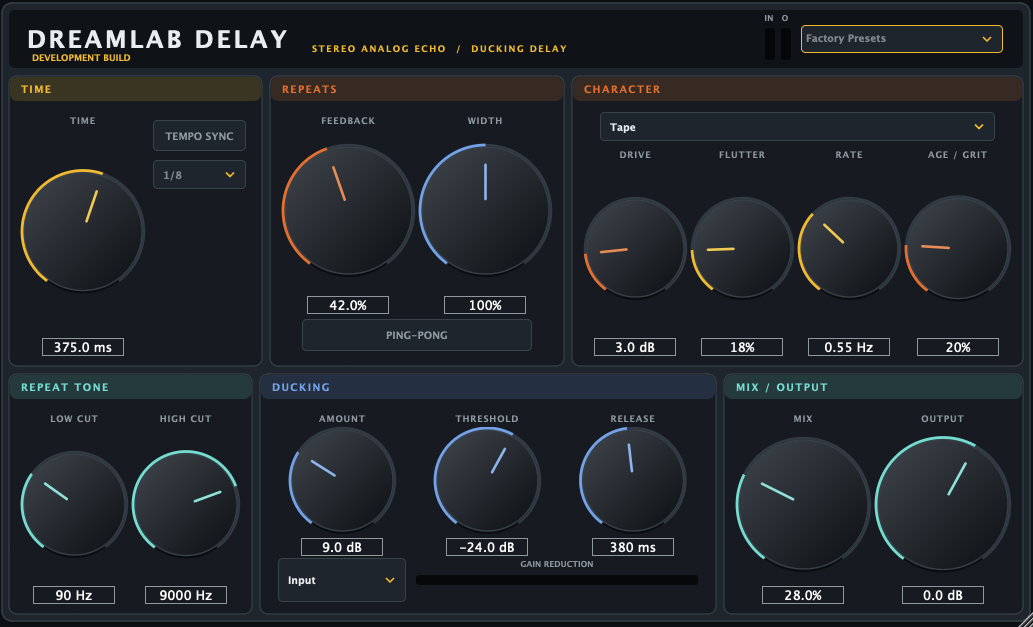Click the DUCKING section header
This screenshot has width=1033, height=627.
click(488, 387)
